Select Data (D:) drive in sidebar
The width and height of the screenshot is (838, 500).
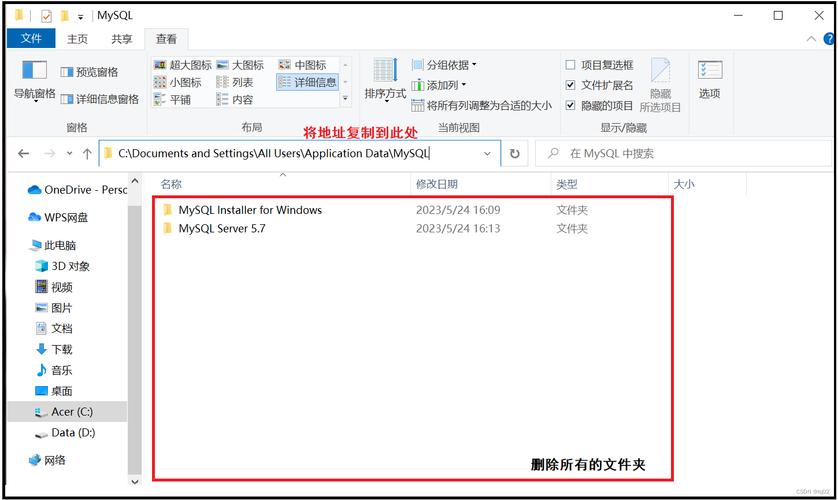tap(65, 433)
